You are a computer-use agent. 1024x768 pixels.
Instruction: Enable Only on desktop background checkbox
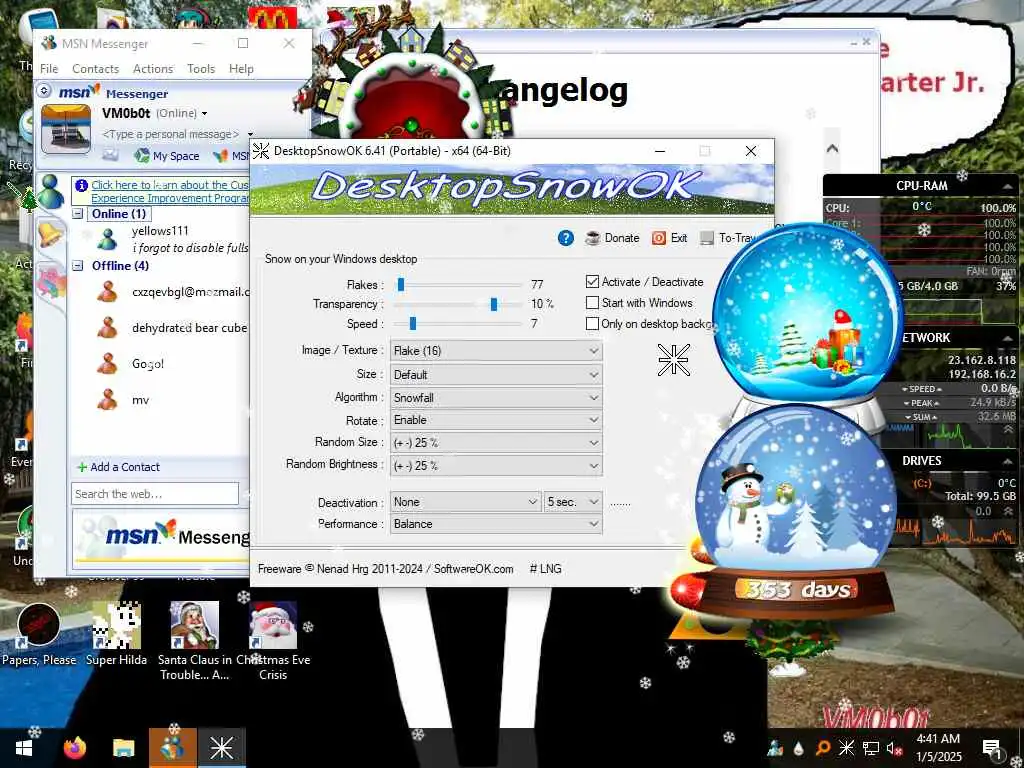(592, 323)
